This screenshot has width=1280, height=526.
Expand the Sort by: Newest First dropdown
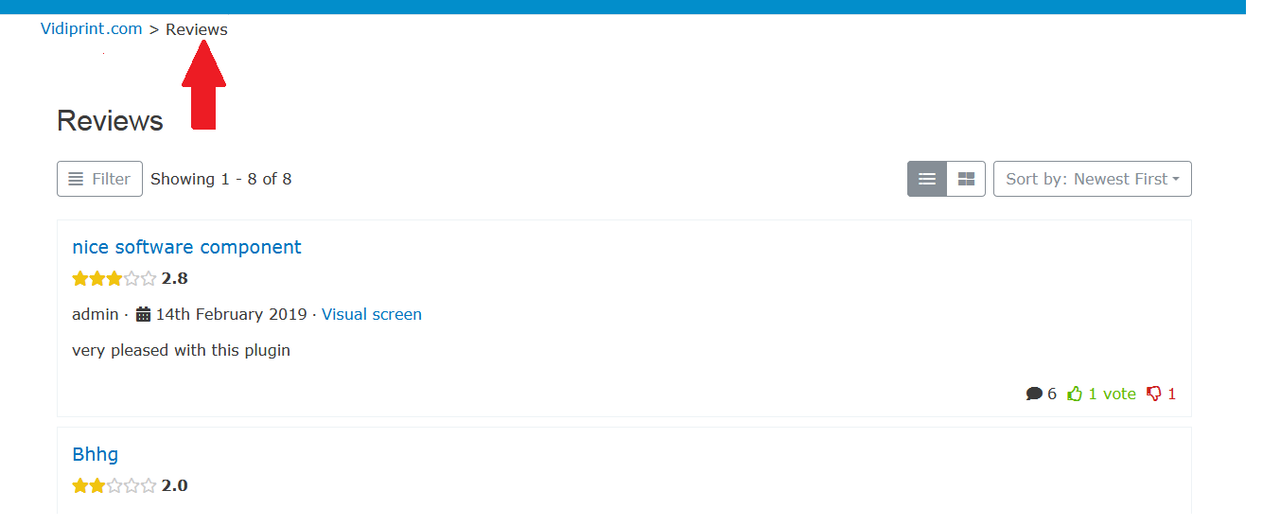tap(1092, 179)
